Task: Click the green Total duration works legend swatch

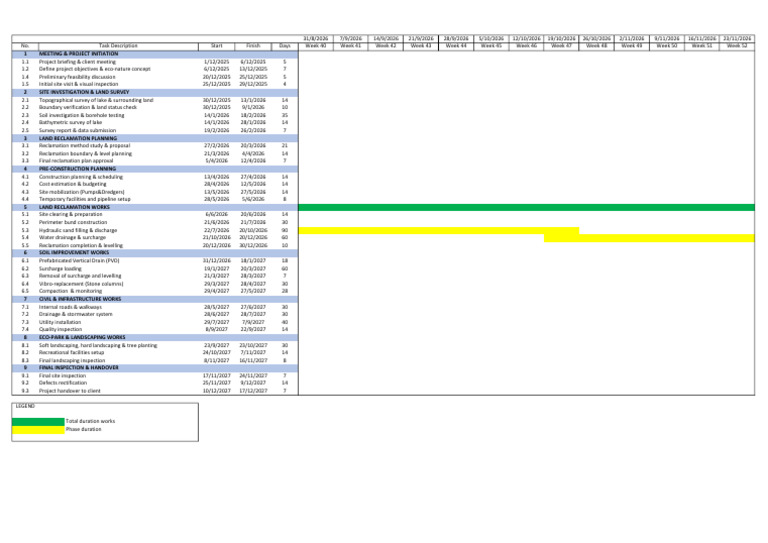Action: tap(38, 422)
